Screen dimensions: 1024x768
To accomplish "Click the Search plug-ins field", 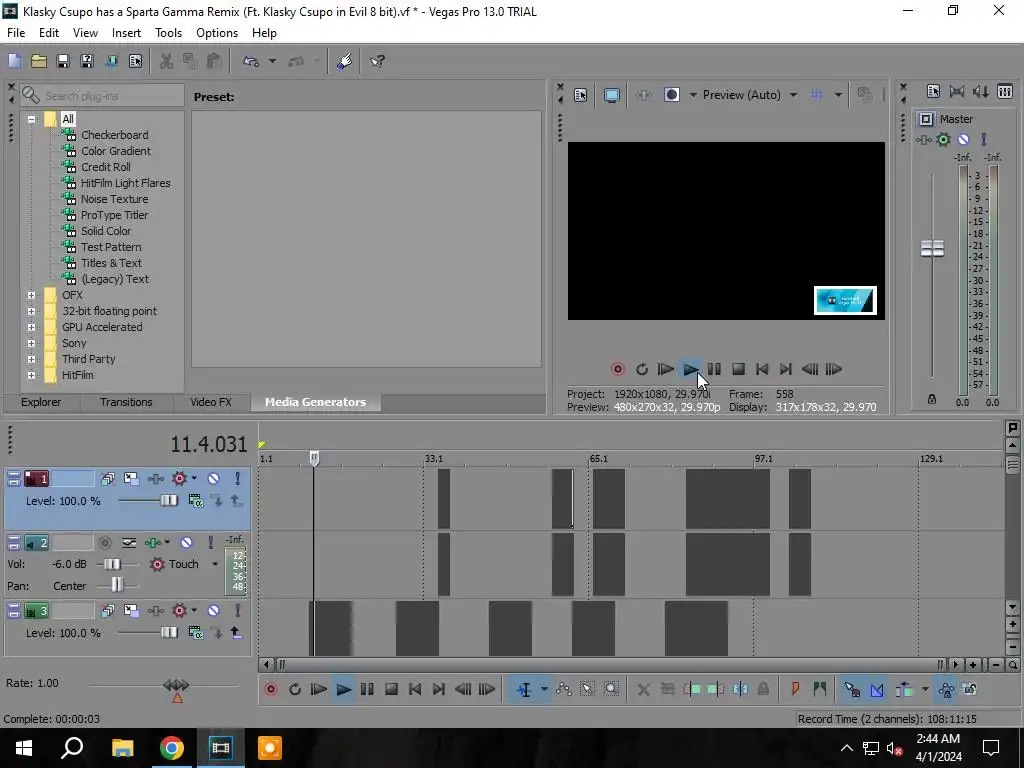I will (x=102, y=95).
